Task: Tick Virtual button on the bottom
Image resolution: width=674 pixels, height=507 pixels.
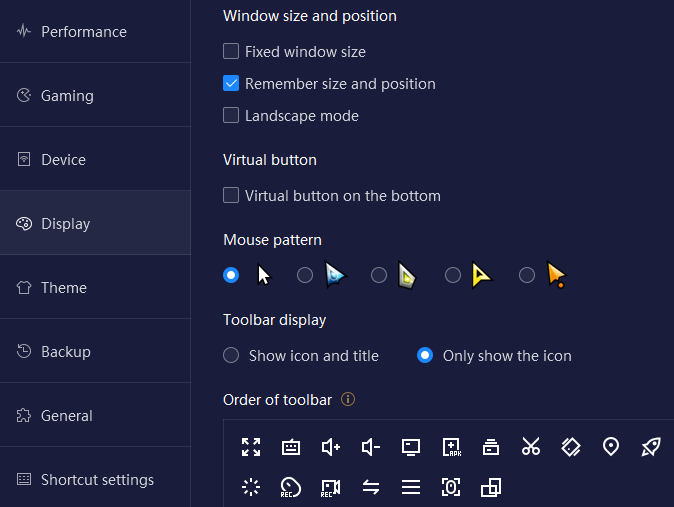Action: (x=231, y=195)
